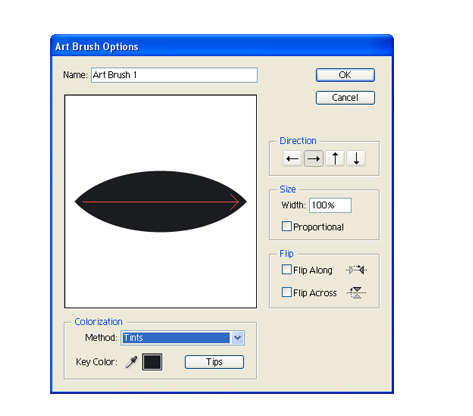Pick the Key Color eyedropper tool

click(x=131, y=362)
